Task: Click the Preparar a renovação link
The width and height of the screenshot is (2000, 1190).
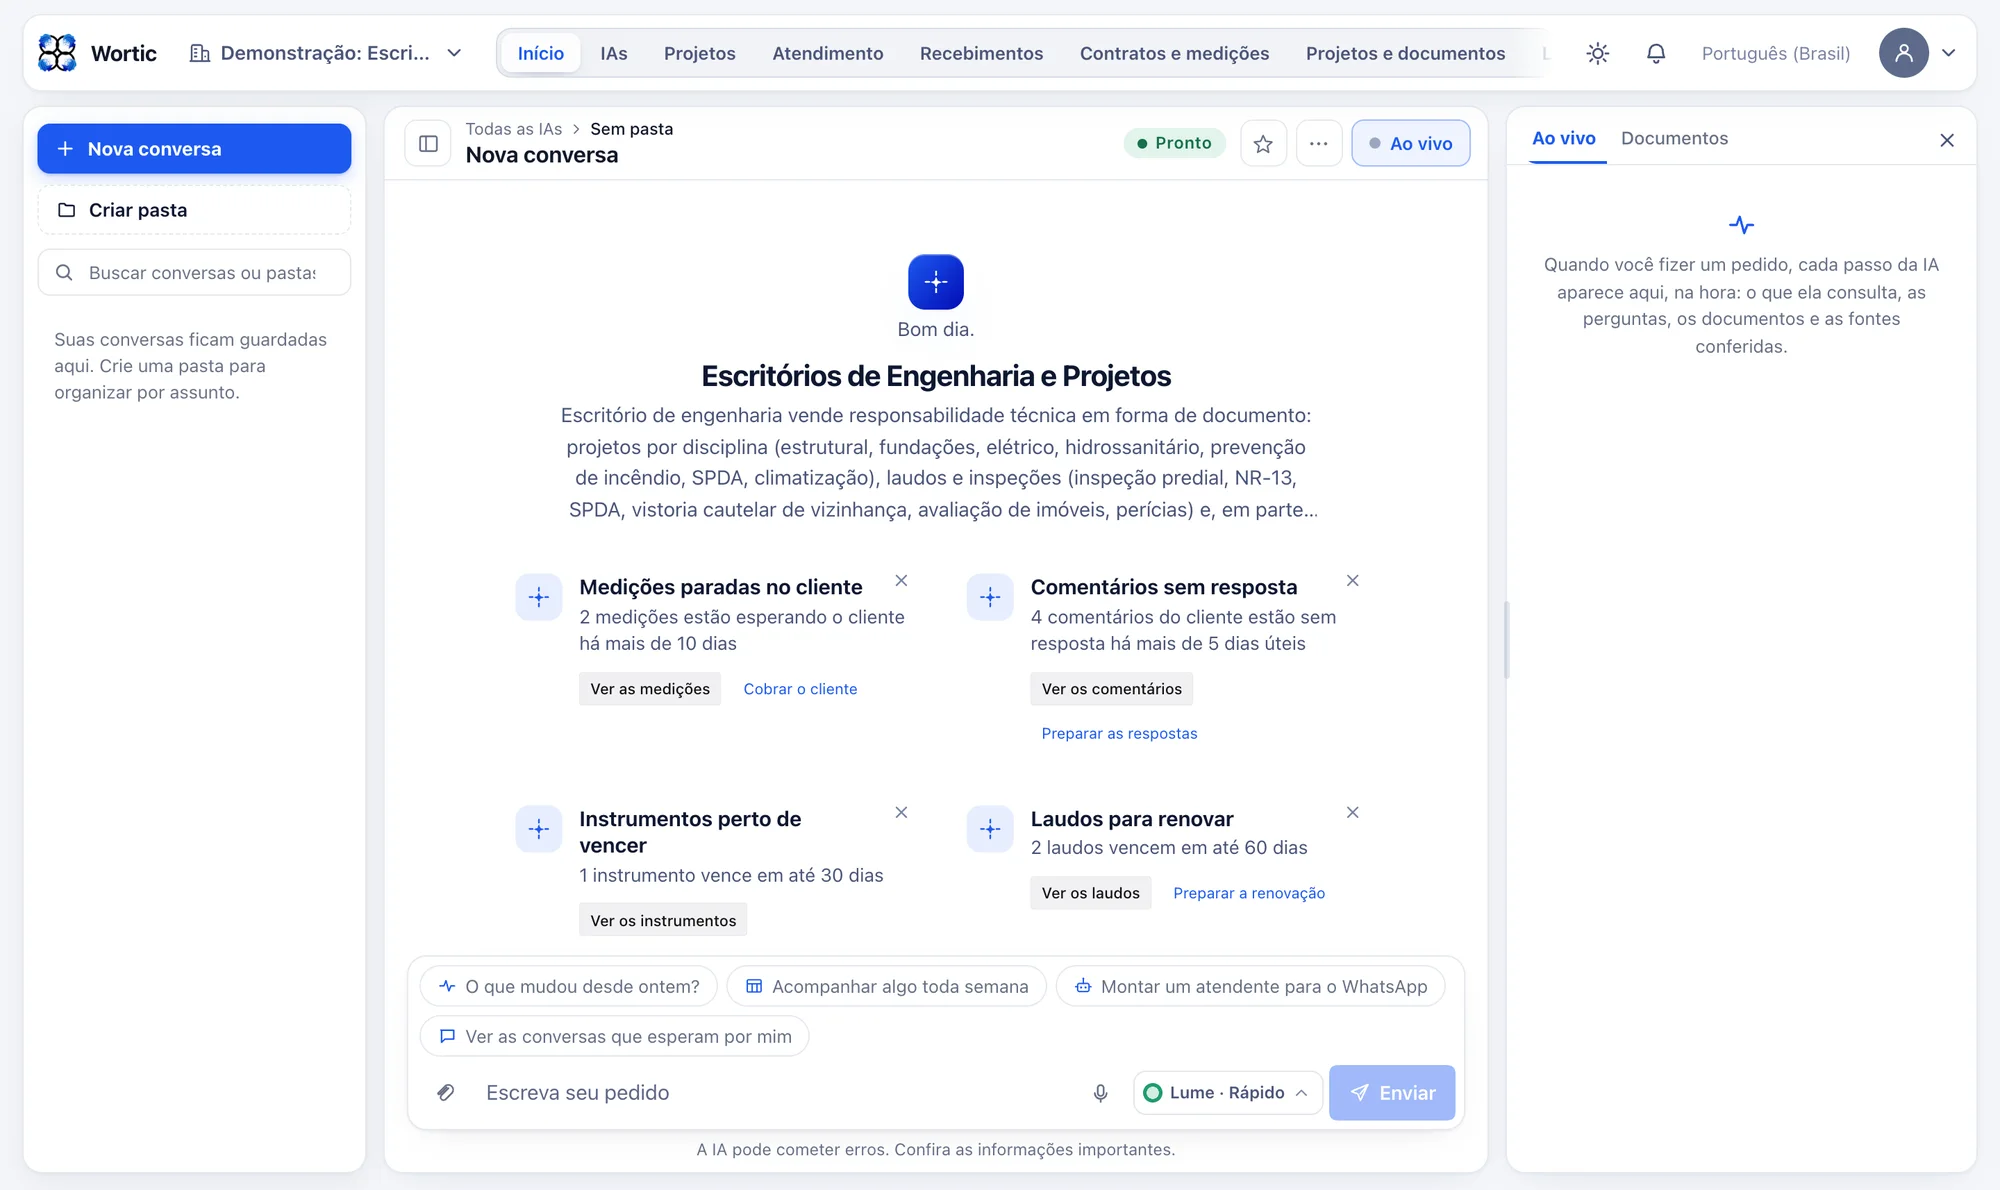Action: coord(1249,893)
